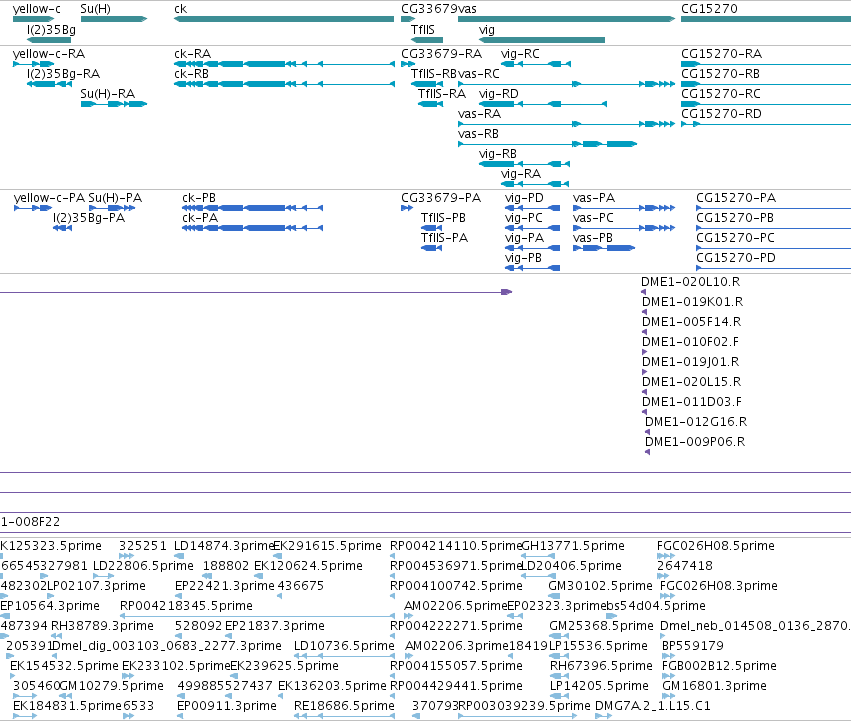Click the vig-RA transcript label
The image size is (851, 721).
[x=521, y=174]
